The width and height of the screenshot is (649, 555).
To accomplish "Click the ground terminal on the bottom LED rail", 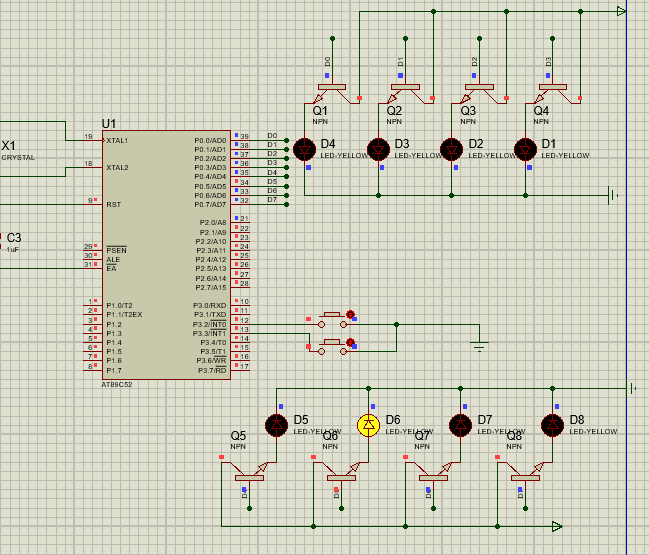I will point(632,389).
